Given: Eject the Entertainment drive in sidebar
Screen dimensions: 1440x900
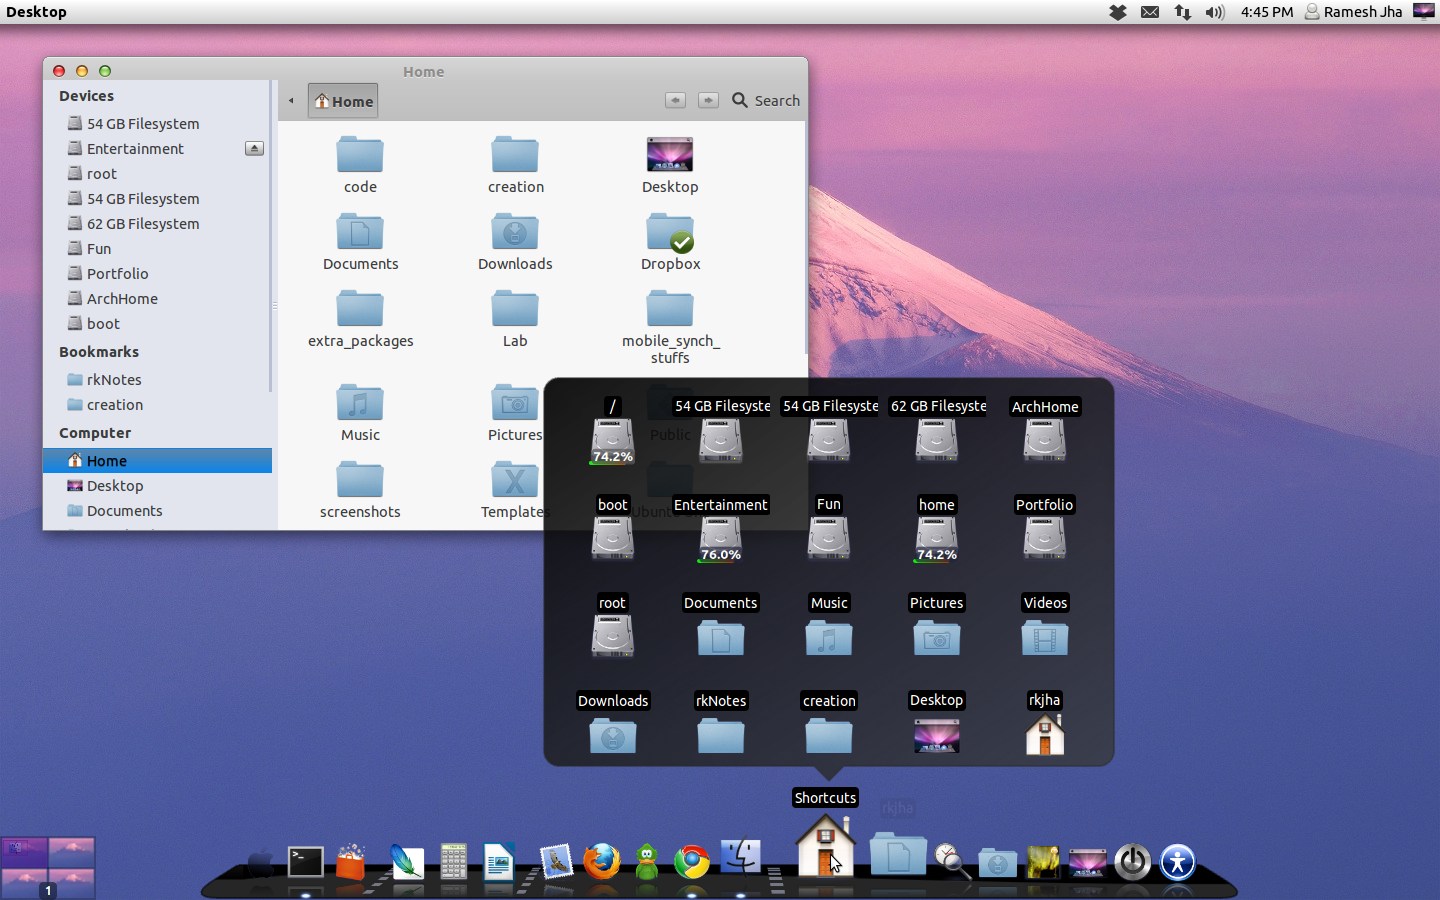Looking at the screenshot, I should (x=254, y=148).
